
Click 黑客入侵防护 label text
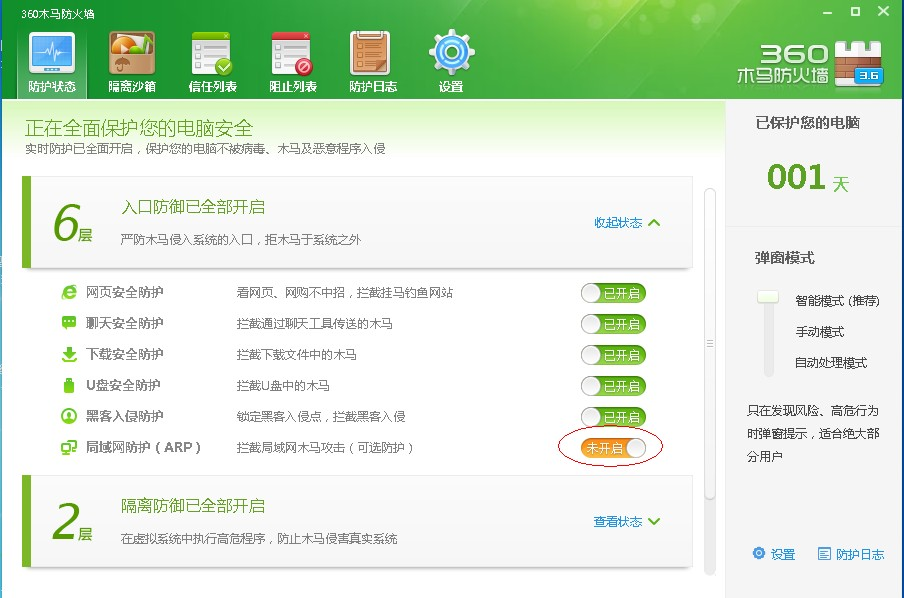click(124, 416)
